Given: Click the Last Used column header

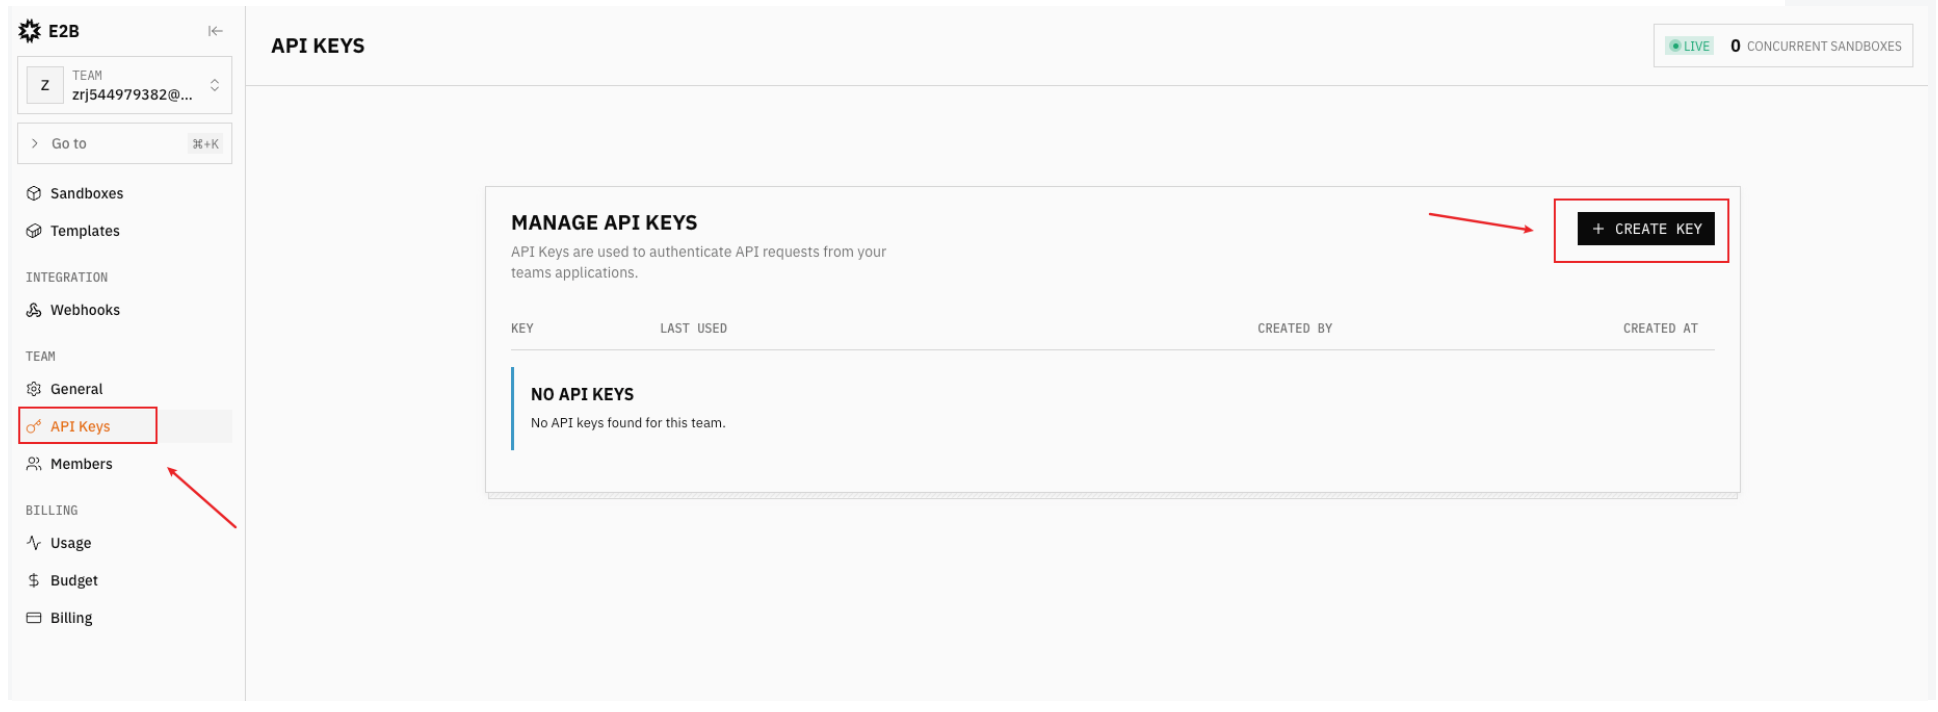Looking at the screenshot, I should [x=693, y=328].
